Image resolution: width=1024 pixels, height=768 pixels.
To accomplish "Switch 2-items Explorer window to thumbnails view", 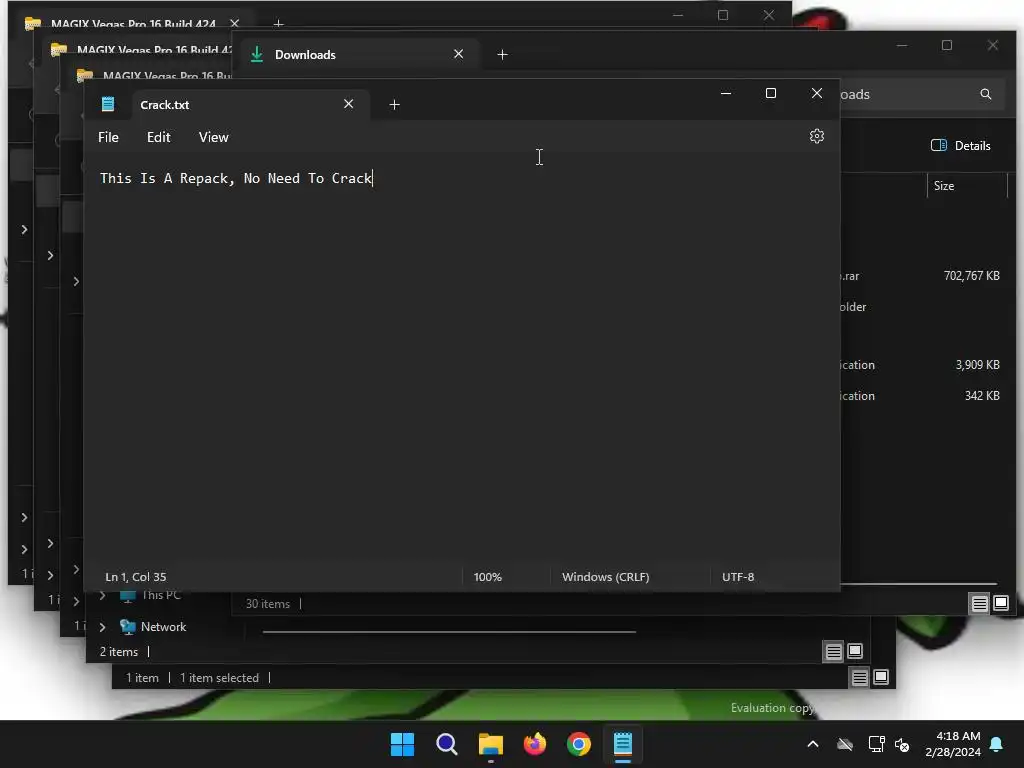I will 855,651.
